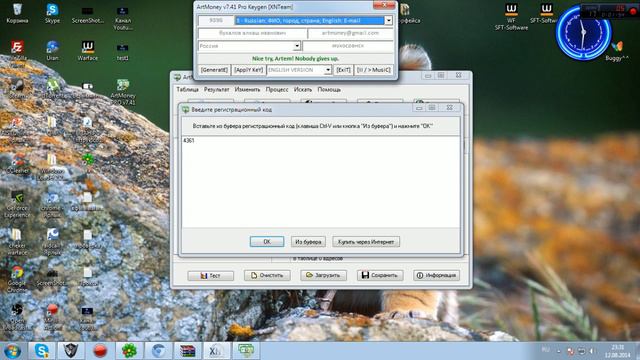Click the taskbar clock showing date
Screen dimensions: 640x360
[618, 351]
